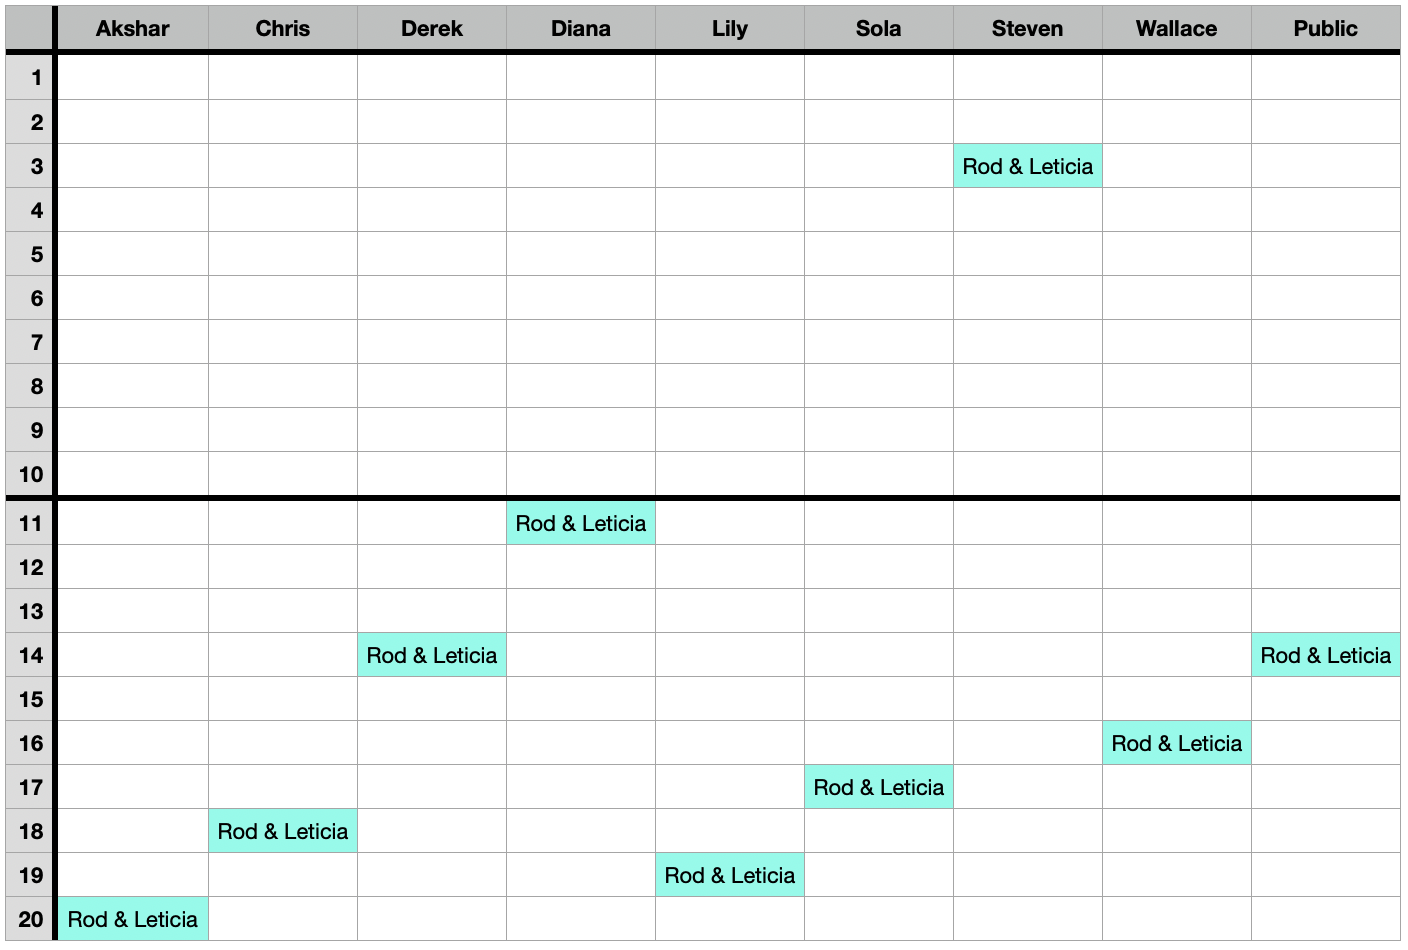Screen dimensions: 1408x950
Task: Click Rod & Leticia cell in Derek column
Action: click(x=432, y=655)
